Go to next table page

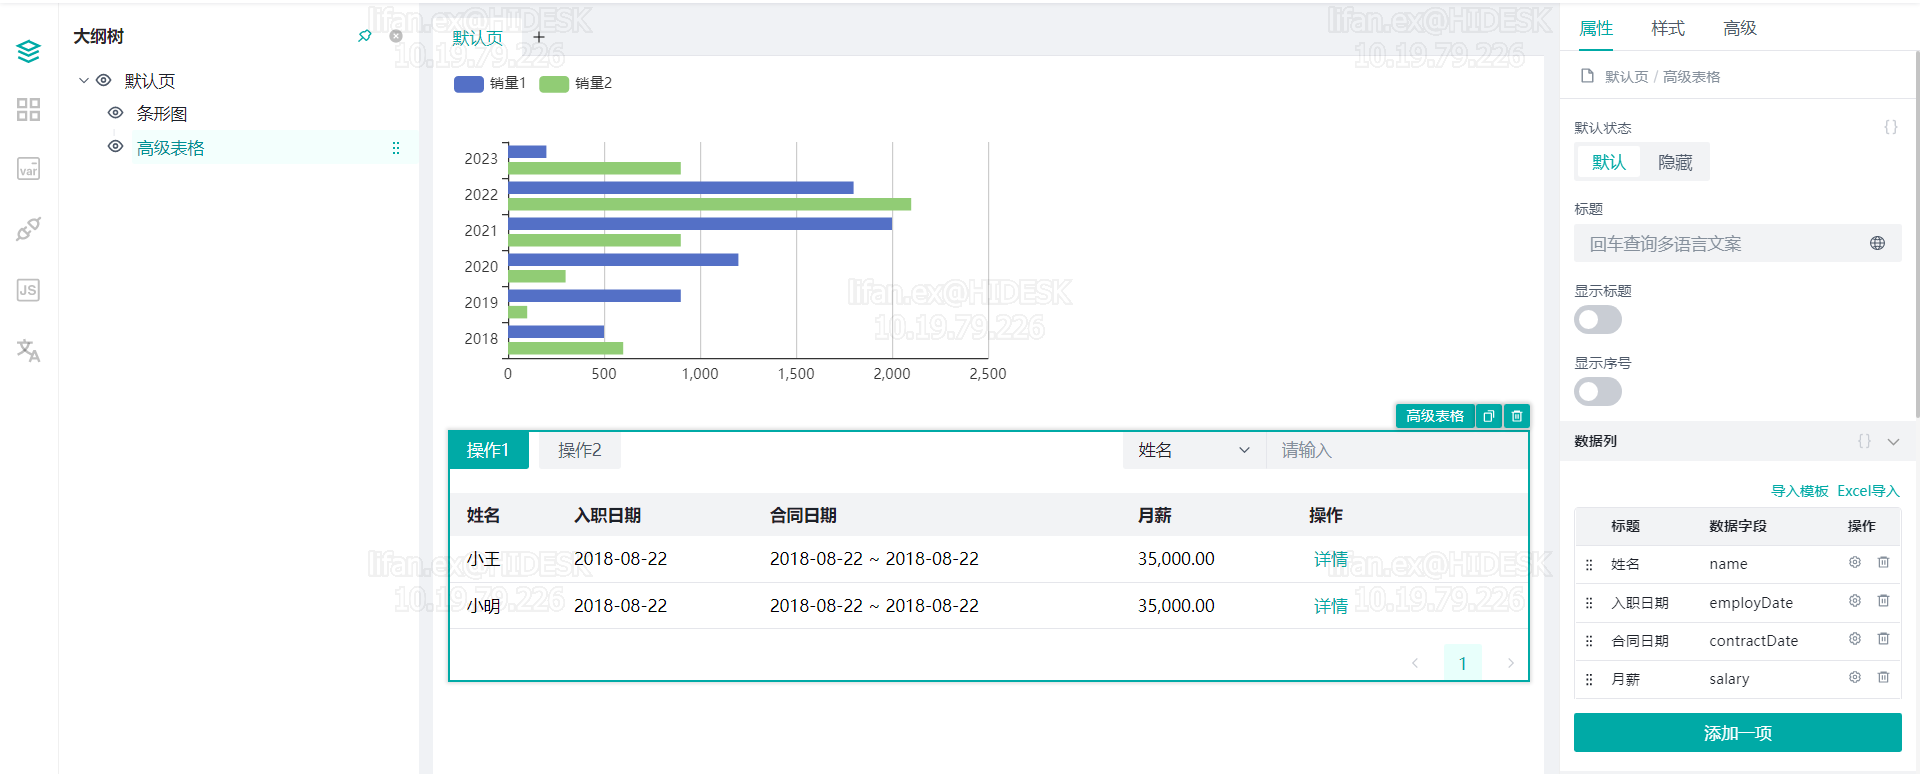[x=1510, y=663]
